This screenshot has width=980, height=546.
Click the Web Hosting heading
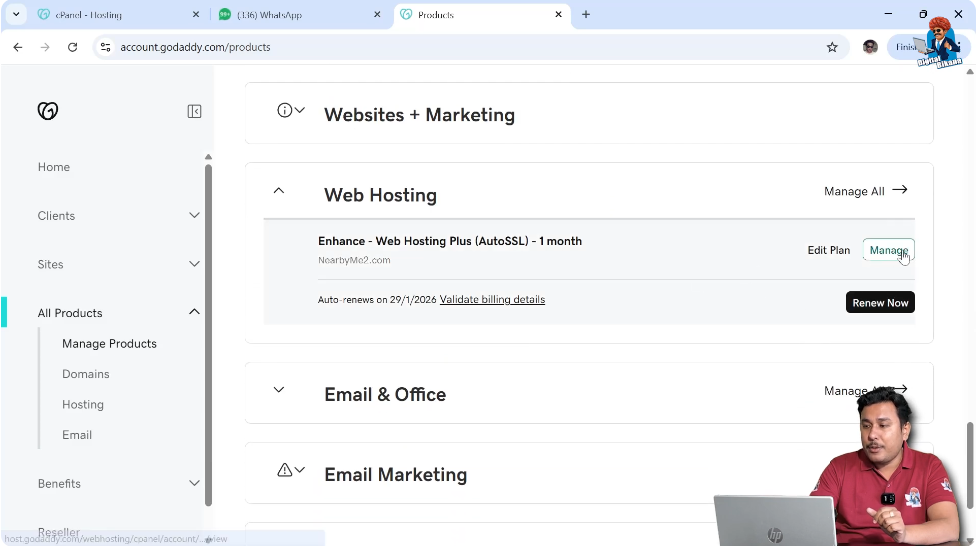click(380, 195)
